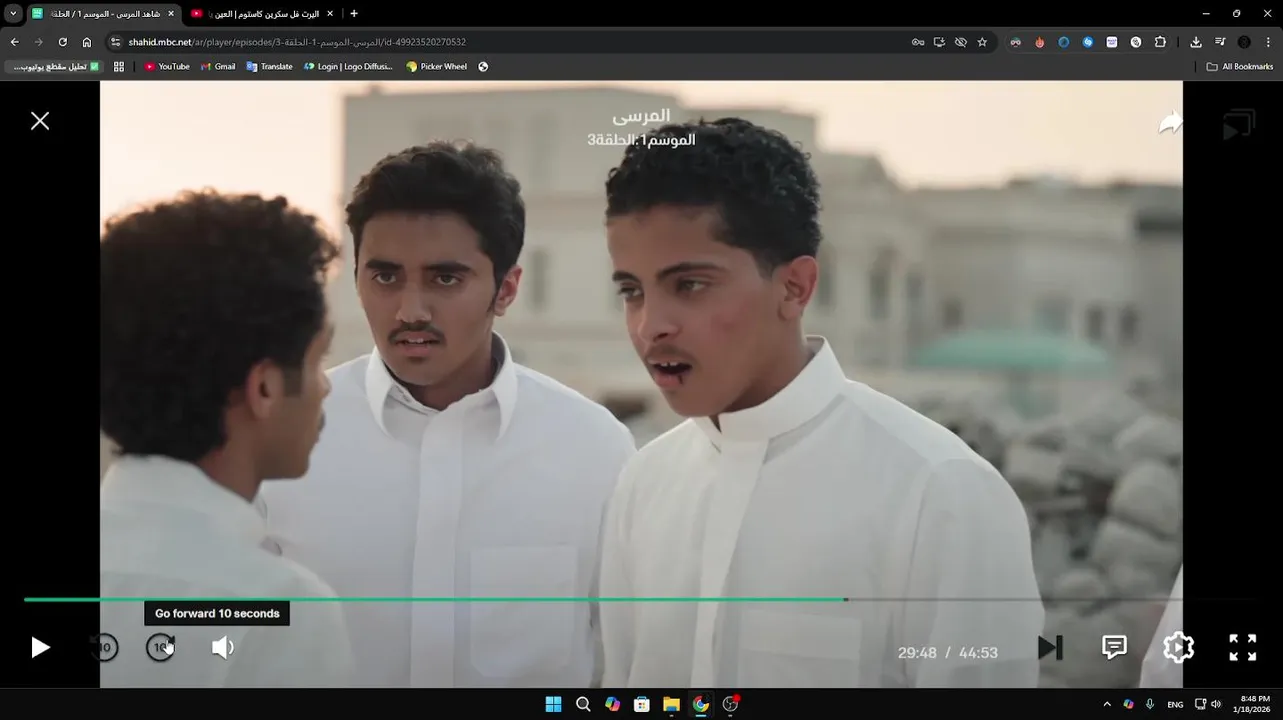Screen dimensions: 1283x720
Task: Open the YouTube bookmark
Action: pyautogui.click(x=167, y=67)
